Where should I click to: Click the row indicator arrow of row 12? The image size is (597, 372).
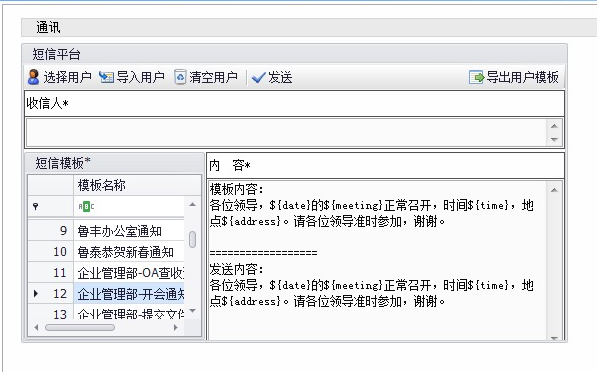tap(36, 294)
